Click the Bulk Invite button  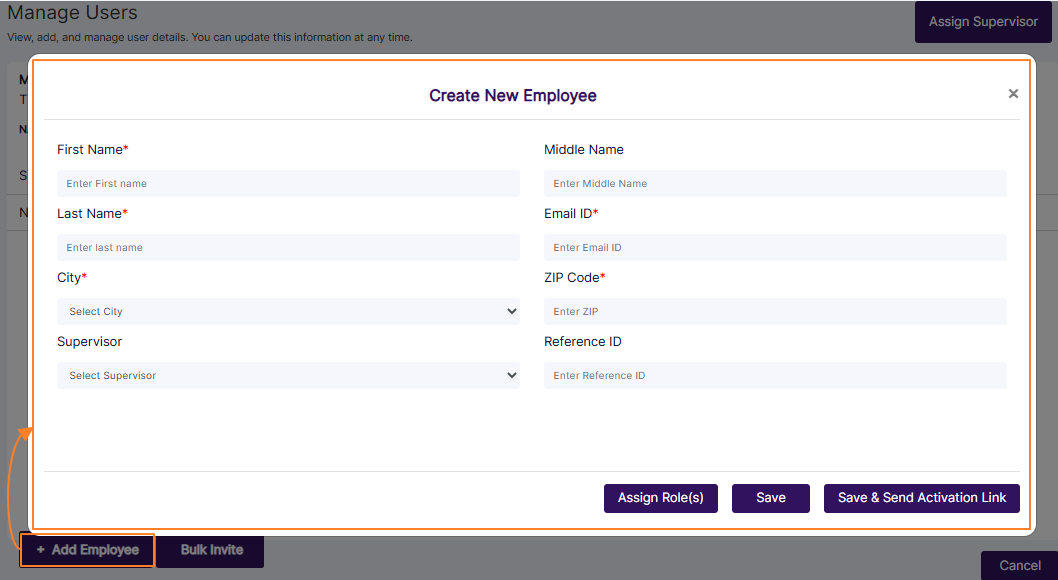click(x=209, y=550)
